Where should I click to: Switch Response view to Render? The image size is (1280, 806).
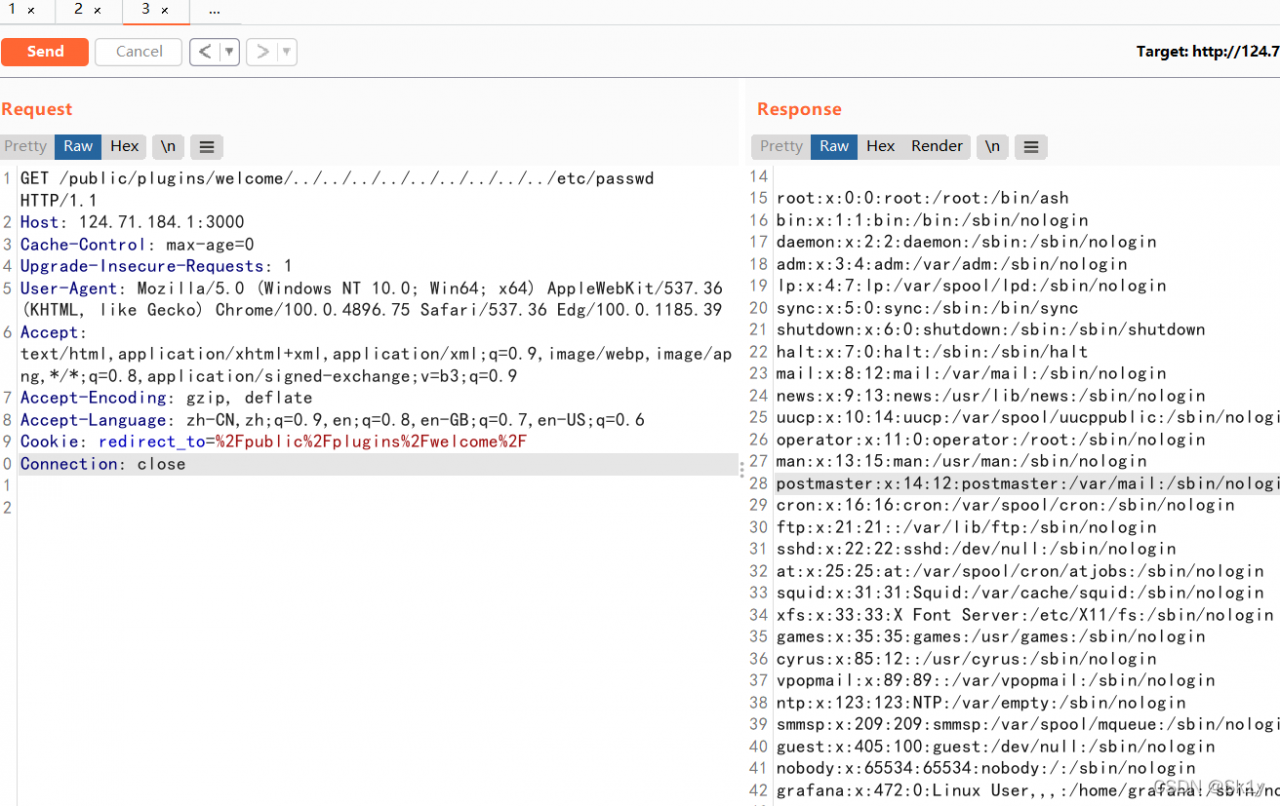pyautogui.click(x=937, y=146)
